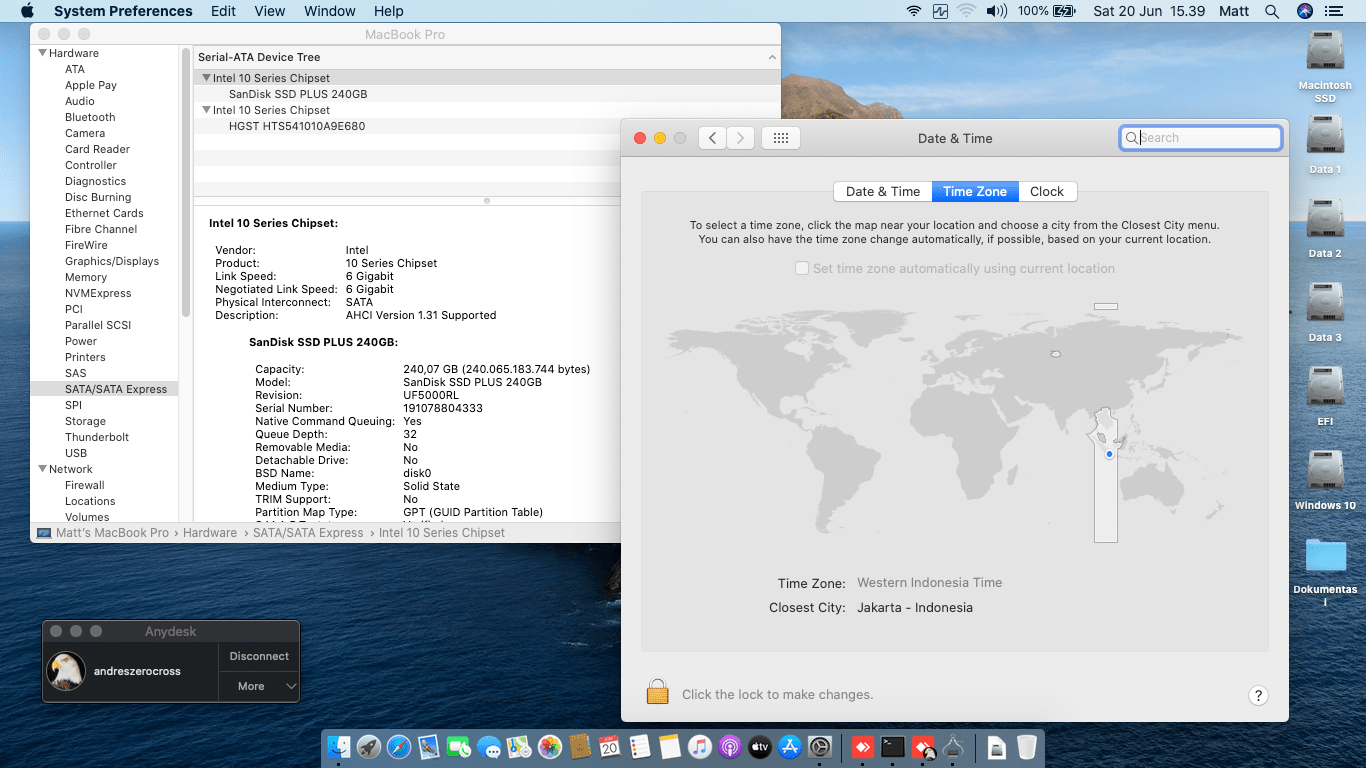This screenshot has width=1366, height=768.
Task: Select HGST HTS541010A9E680 drive in device tree
Action: (x=297, y=126)
